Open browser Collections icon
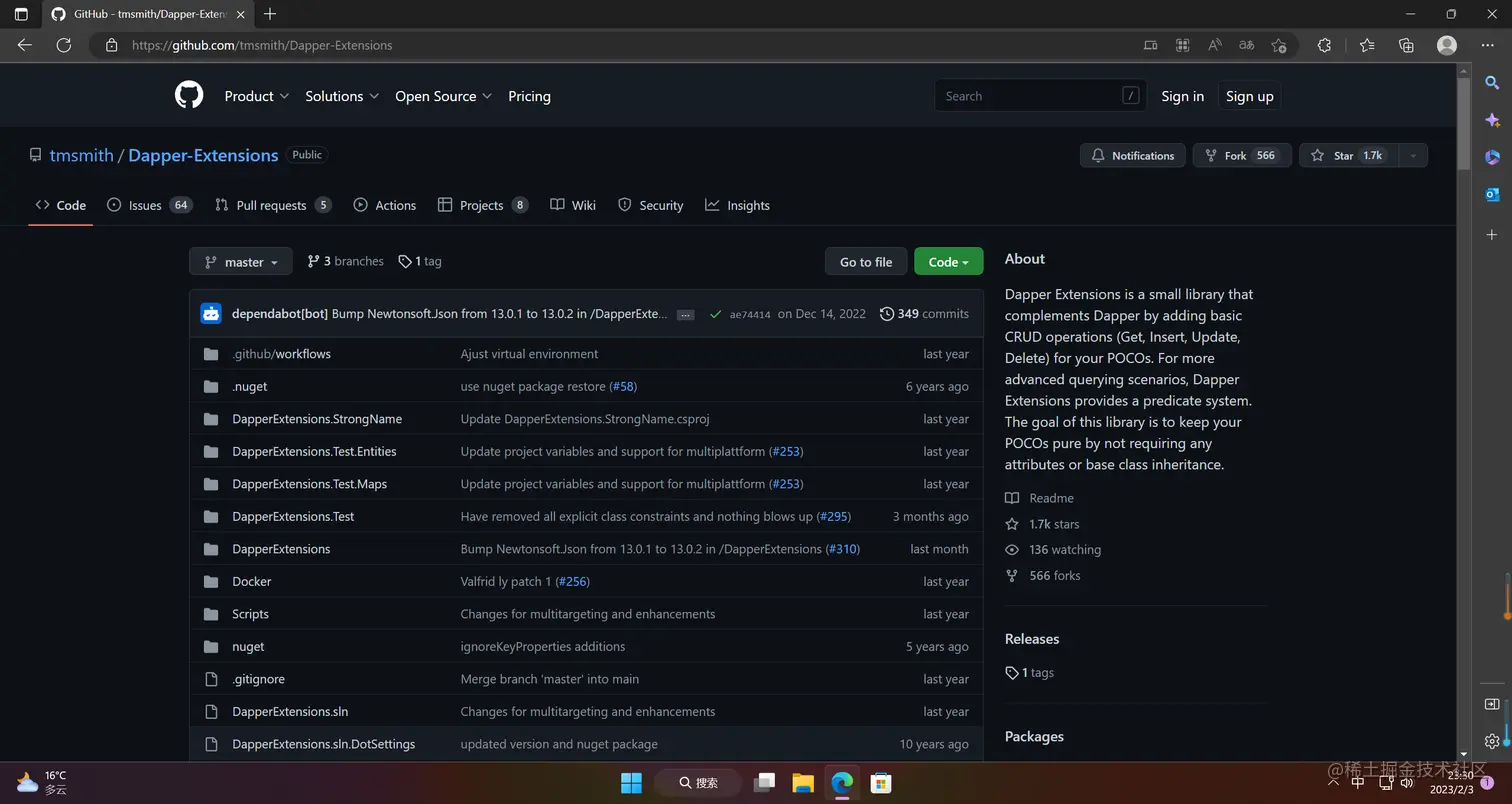Screen dimensions: 1512x804 click(1406, 45)
